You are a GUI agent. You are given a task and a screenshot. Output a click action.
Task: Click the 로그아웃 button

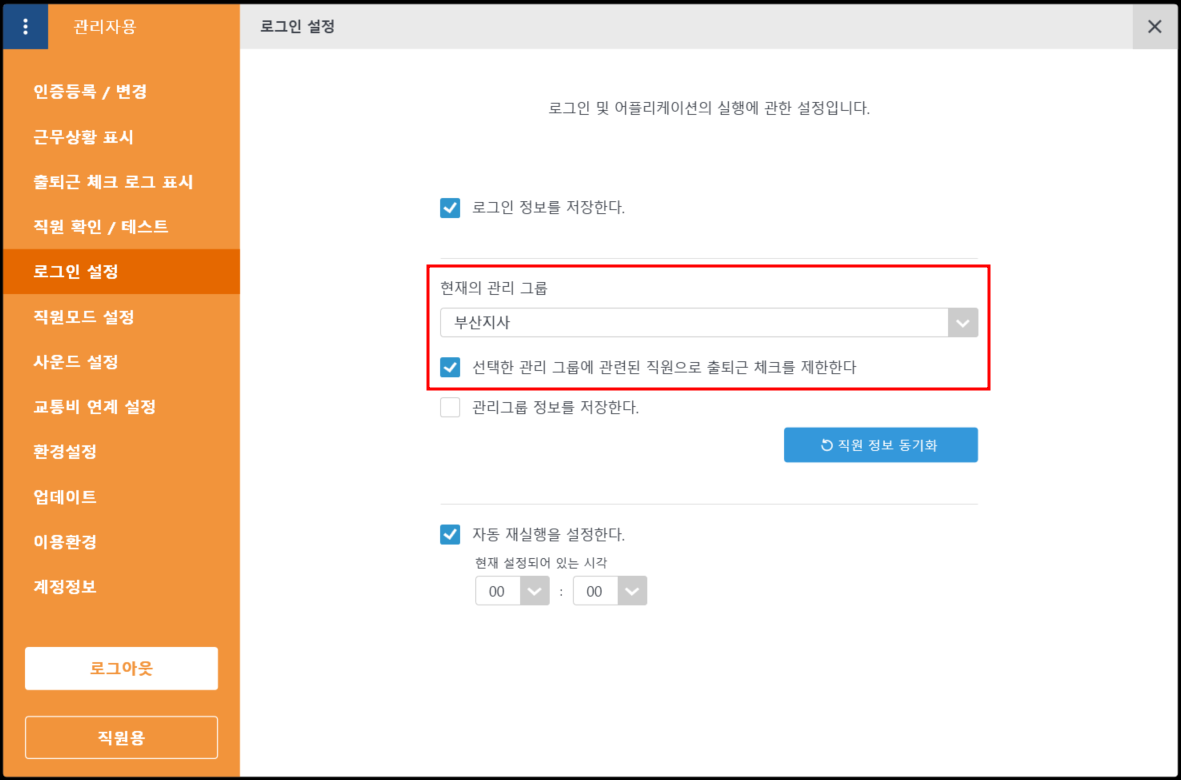tap(121, 668)
